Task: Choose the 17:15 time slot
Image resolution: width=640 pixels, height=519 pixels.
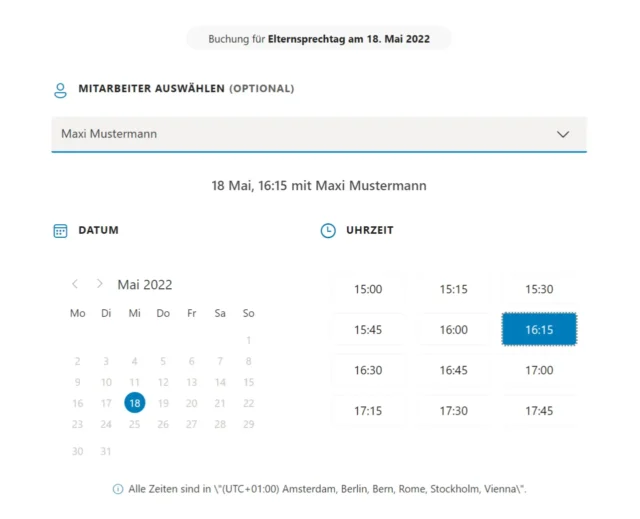Action: click(x=368, y=411)
